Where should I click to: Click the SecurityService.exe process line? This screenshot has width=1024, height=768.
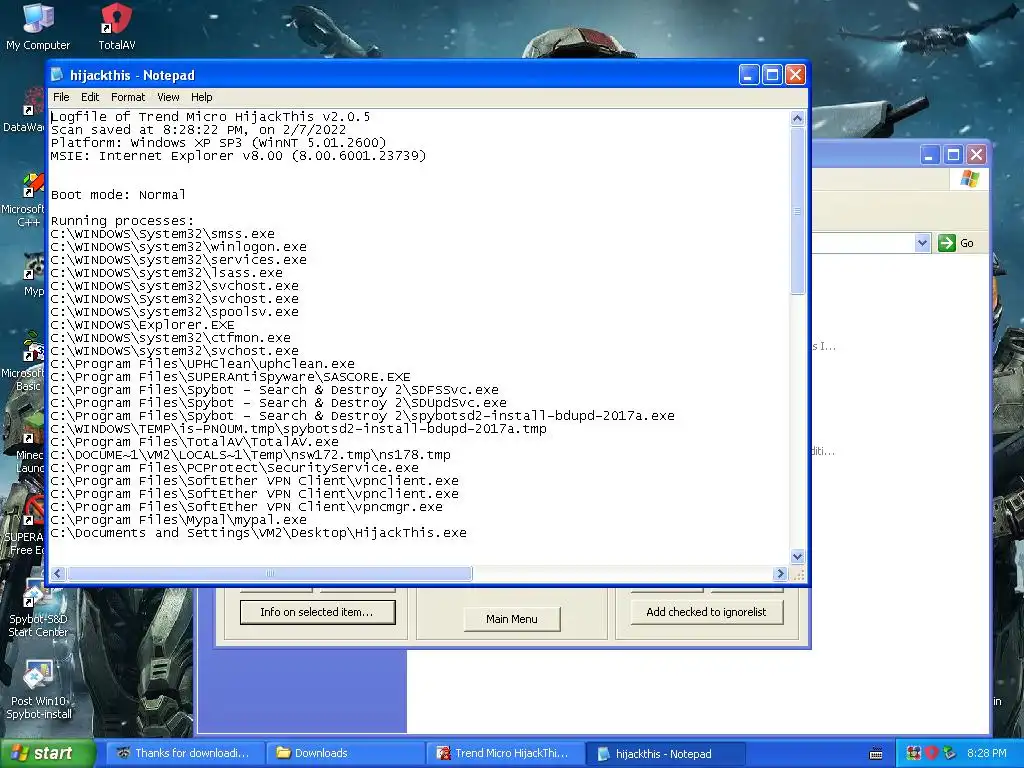(234, 468)
